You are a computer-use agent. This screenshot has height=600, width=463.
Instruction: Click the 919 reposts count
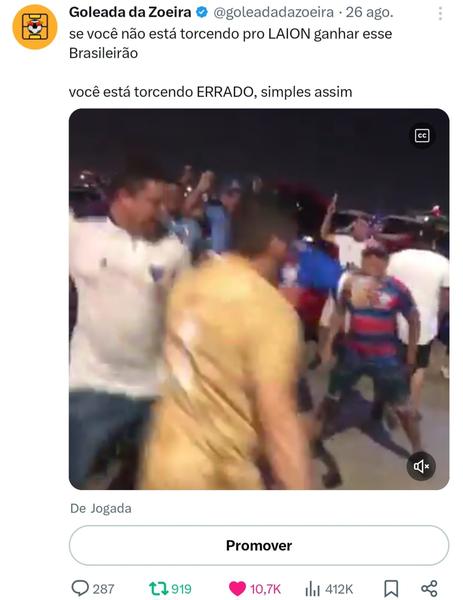point(181,589)
